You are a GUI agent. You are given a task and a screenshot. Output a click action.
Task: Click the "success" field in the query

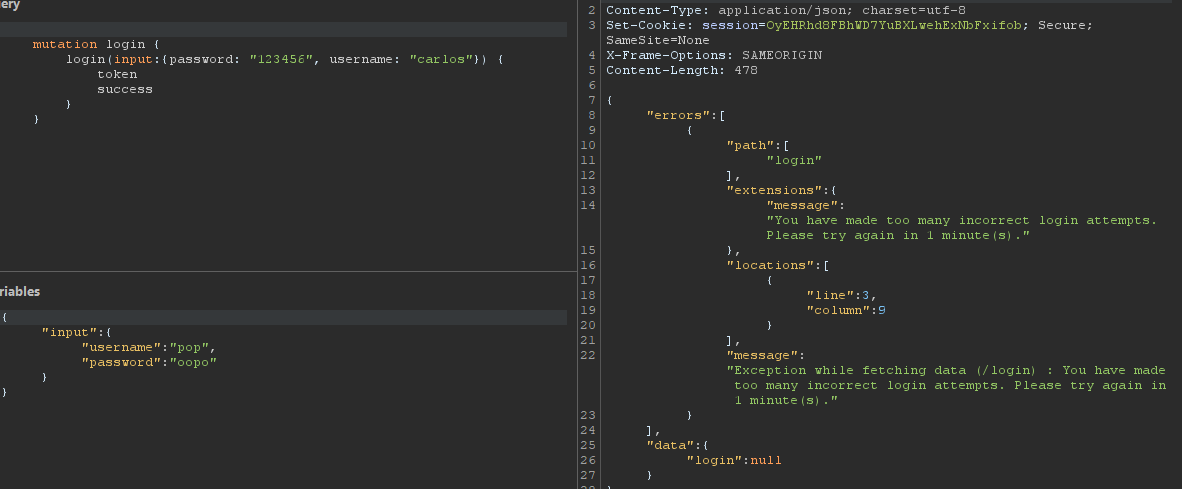(125, 89)
